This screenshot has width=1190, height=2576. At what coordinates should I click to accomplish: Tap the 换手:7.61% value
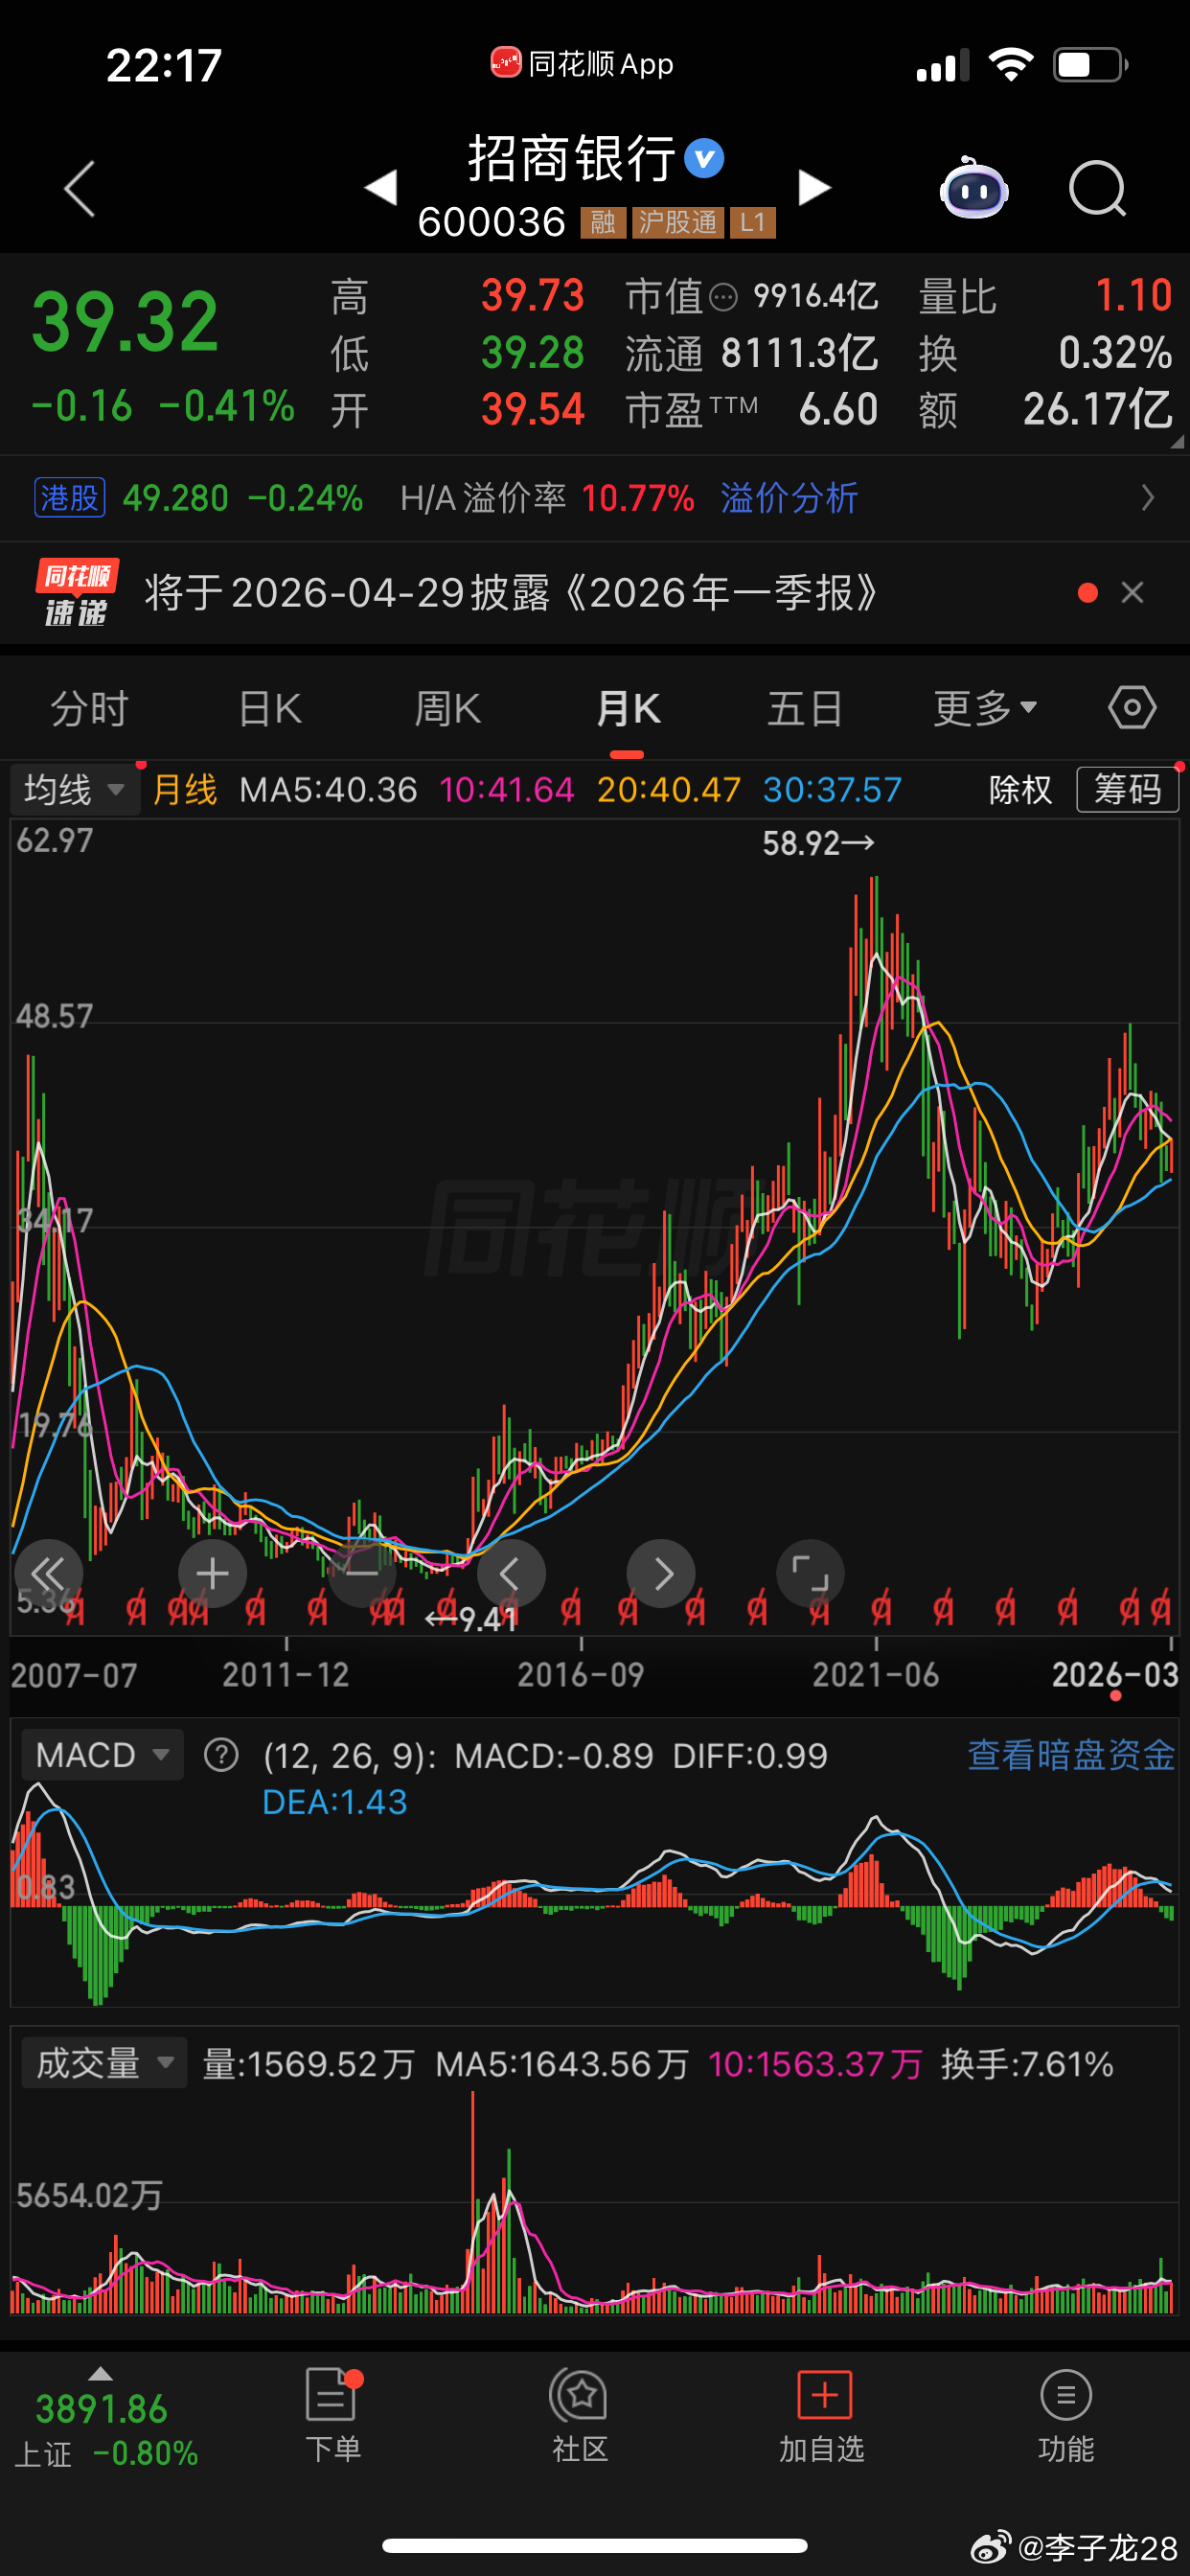(x=1027, y=2063)
